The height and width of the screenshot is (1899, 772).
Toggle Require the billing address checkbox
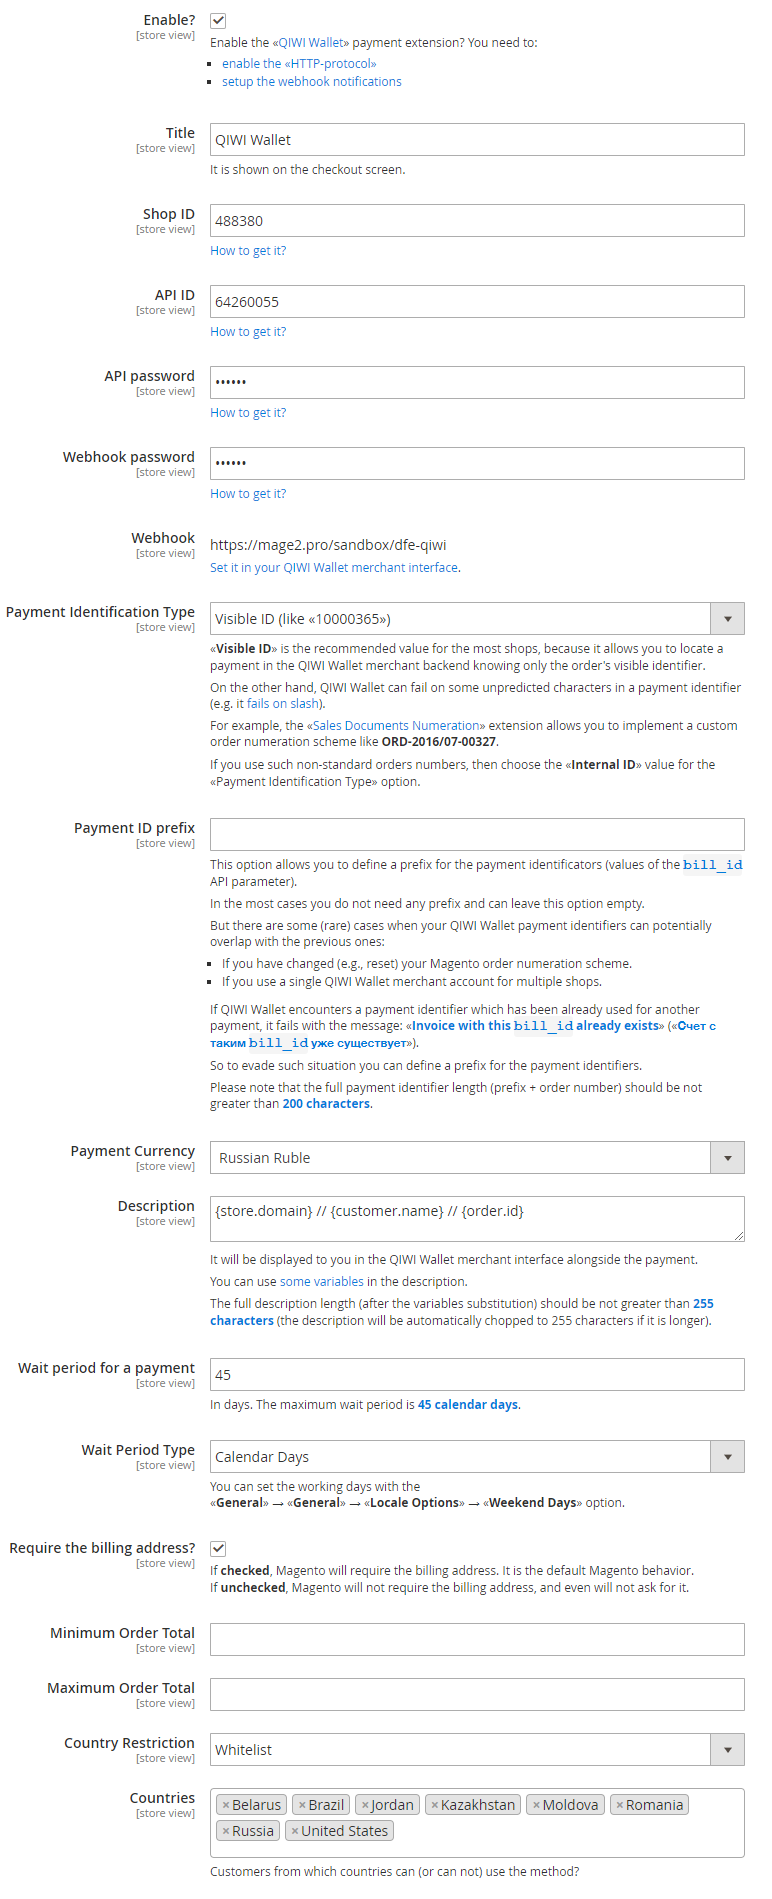pyautogui.click(x=218, y=1548)
